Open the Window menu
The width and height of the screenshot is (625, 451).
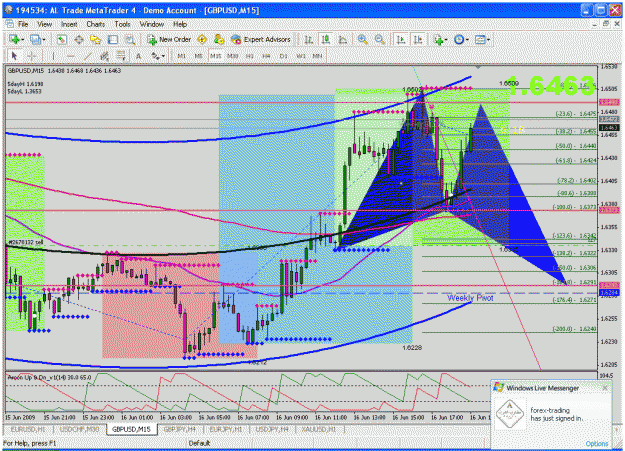pyautogui.click(x=152, y=24)
